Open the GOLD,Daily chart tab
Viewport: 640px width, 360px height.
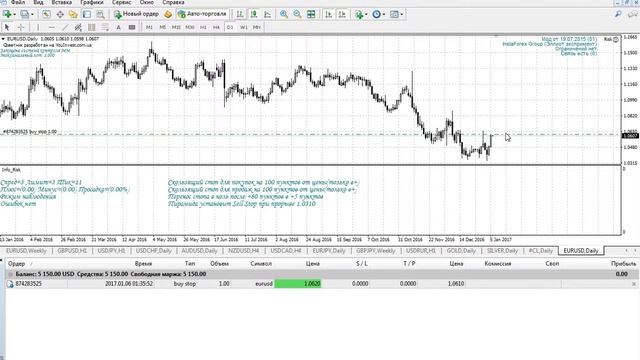pyautogui.click(x=461, y=251)
